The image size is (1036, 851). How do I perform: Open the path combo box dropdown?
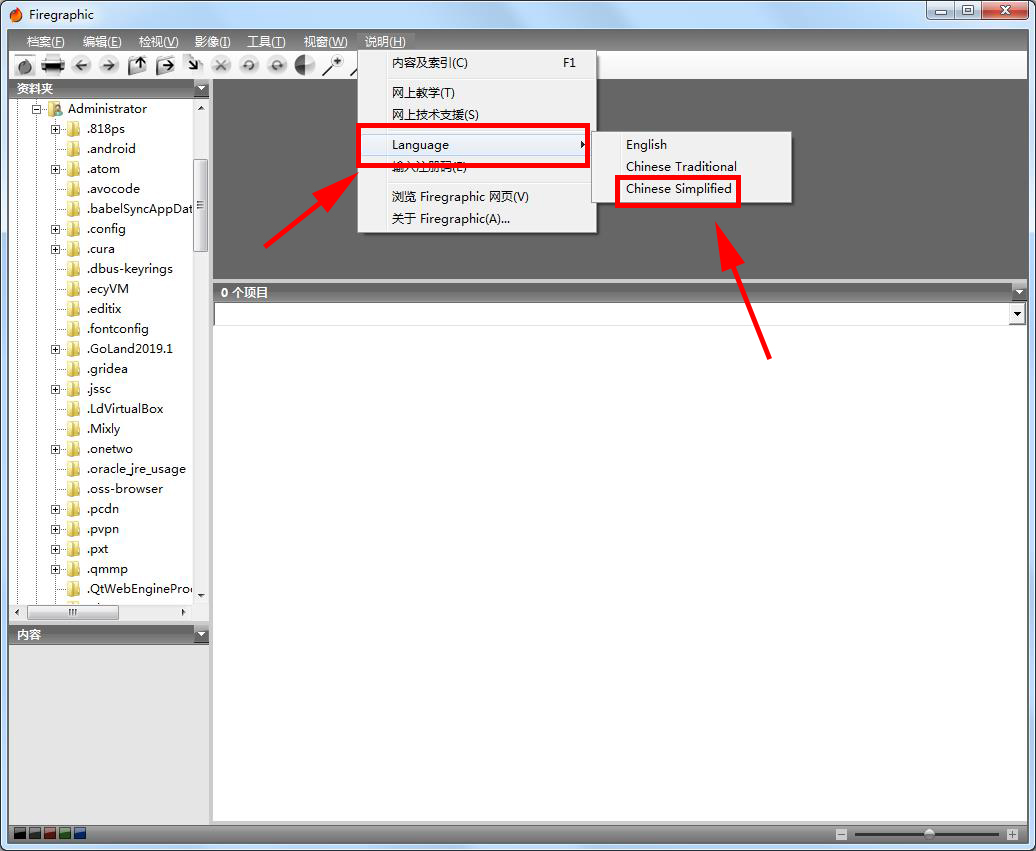(1018, 314)
